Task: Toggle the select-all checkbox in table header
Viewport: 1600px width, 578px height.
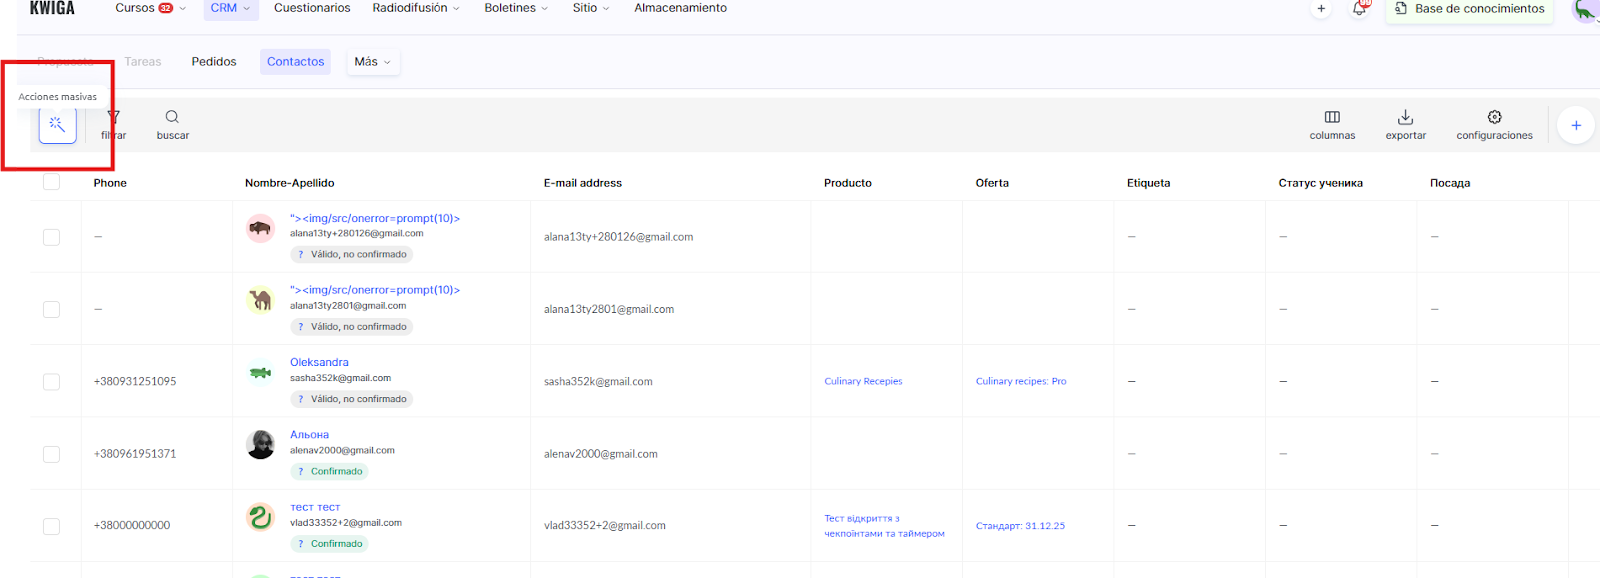Action: [52, 182]
